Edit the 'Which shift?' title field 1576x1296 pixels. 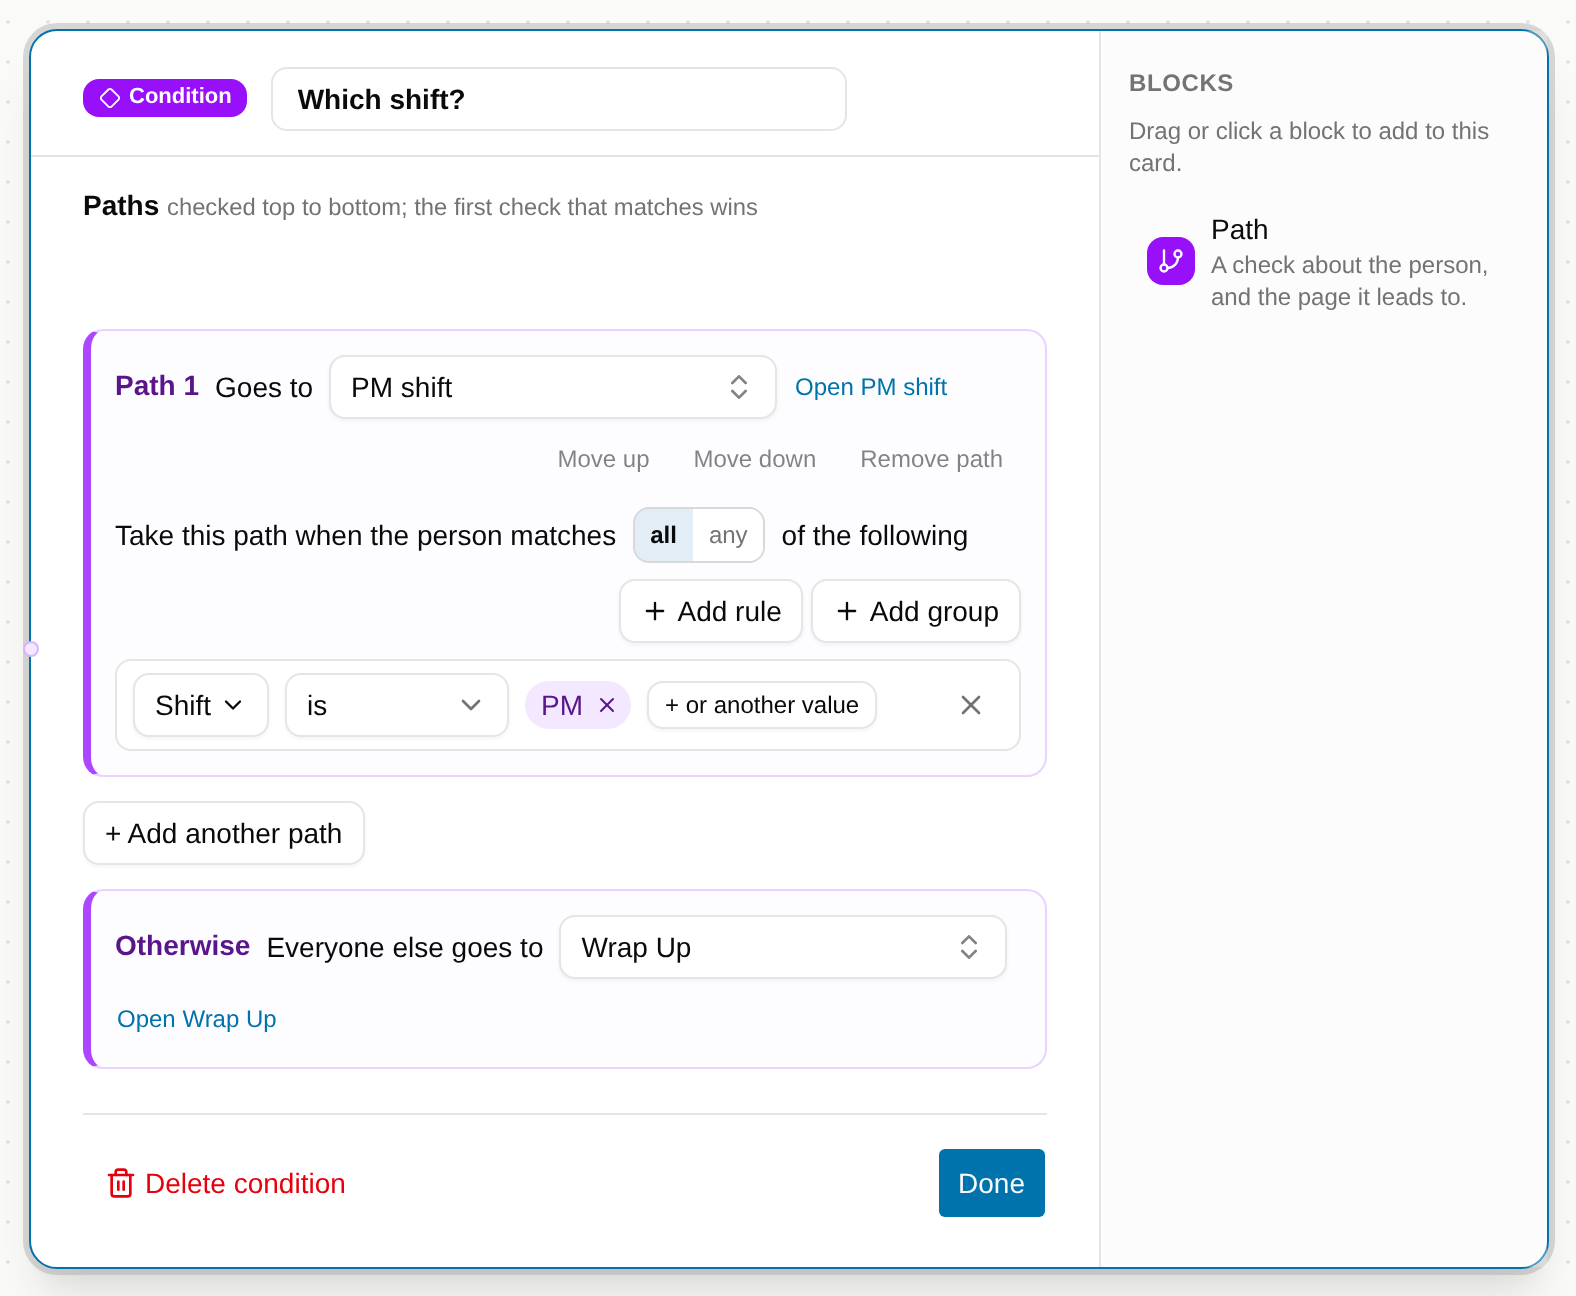click(x=559, y=99)
